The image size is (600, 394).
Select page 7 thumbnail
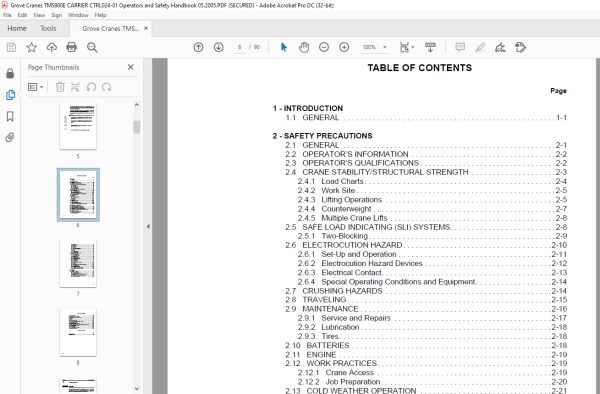78,264
